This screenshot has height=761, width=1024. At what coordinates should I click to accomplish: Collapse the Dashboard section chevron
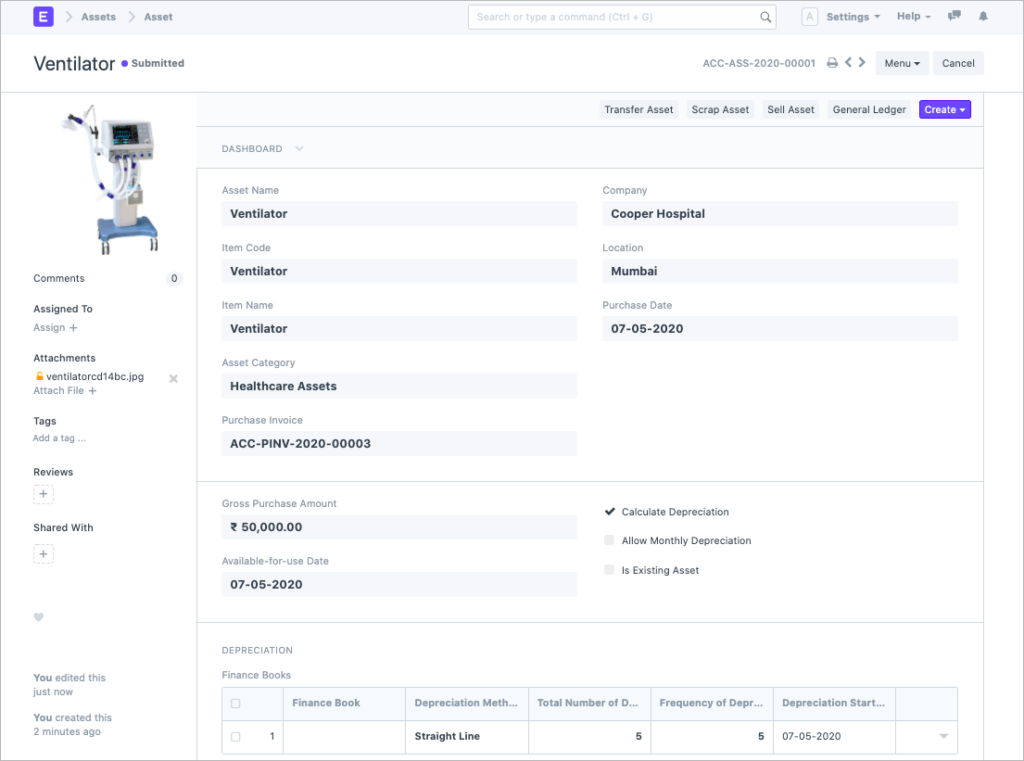[299, 149]
